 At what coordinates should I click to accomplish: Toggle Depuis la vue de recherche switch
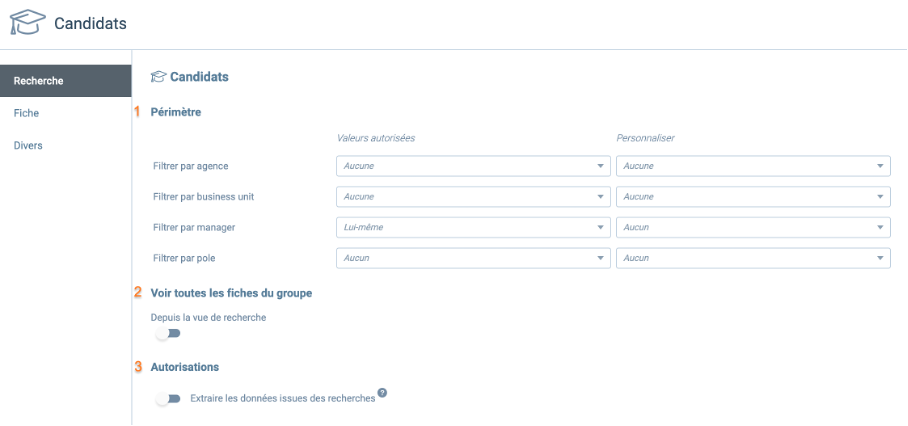(169, 333)
